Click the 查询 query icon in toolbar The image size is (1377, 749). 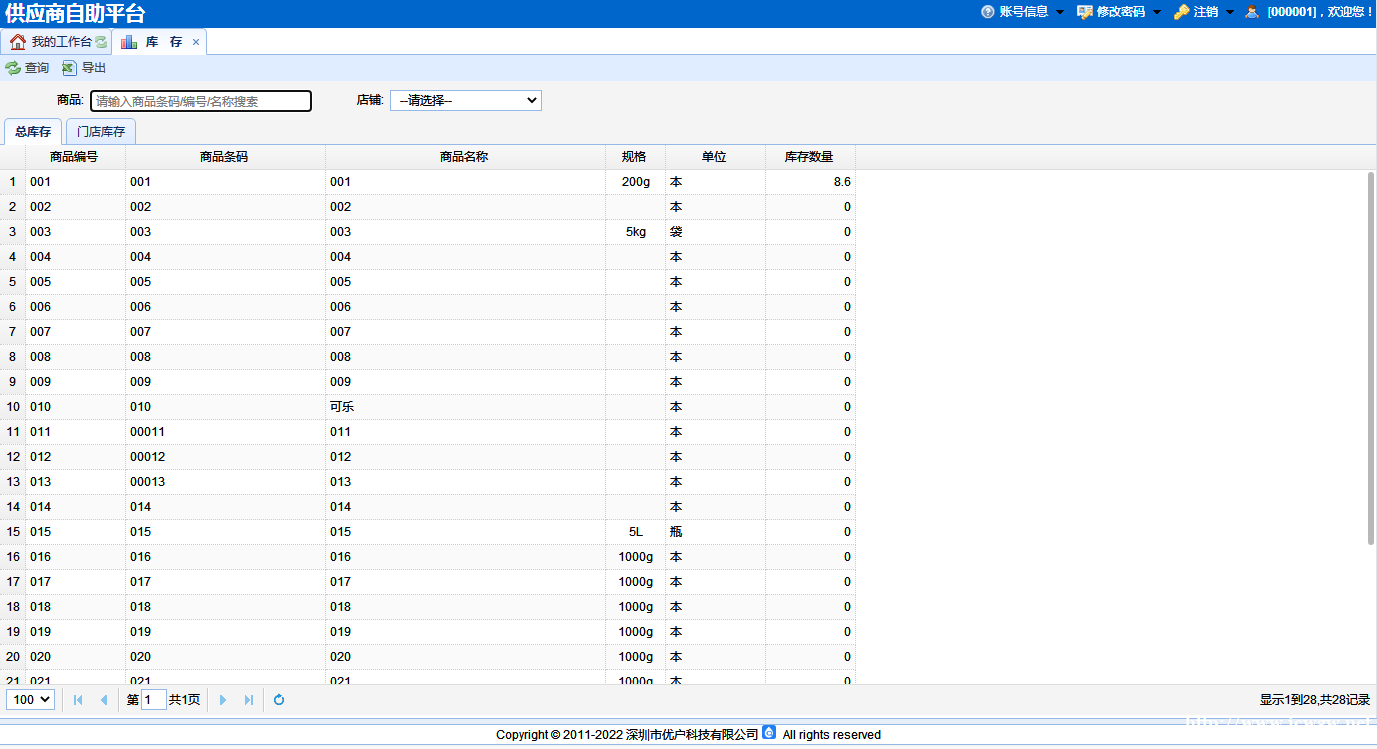13,68
